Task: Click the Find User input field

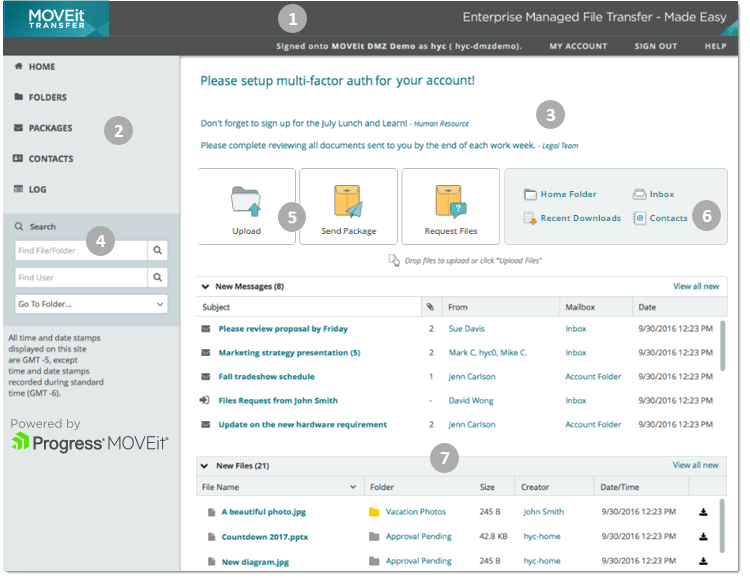Action: click(80, 277)
